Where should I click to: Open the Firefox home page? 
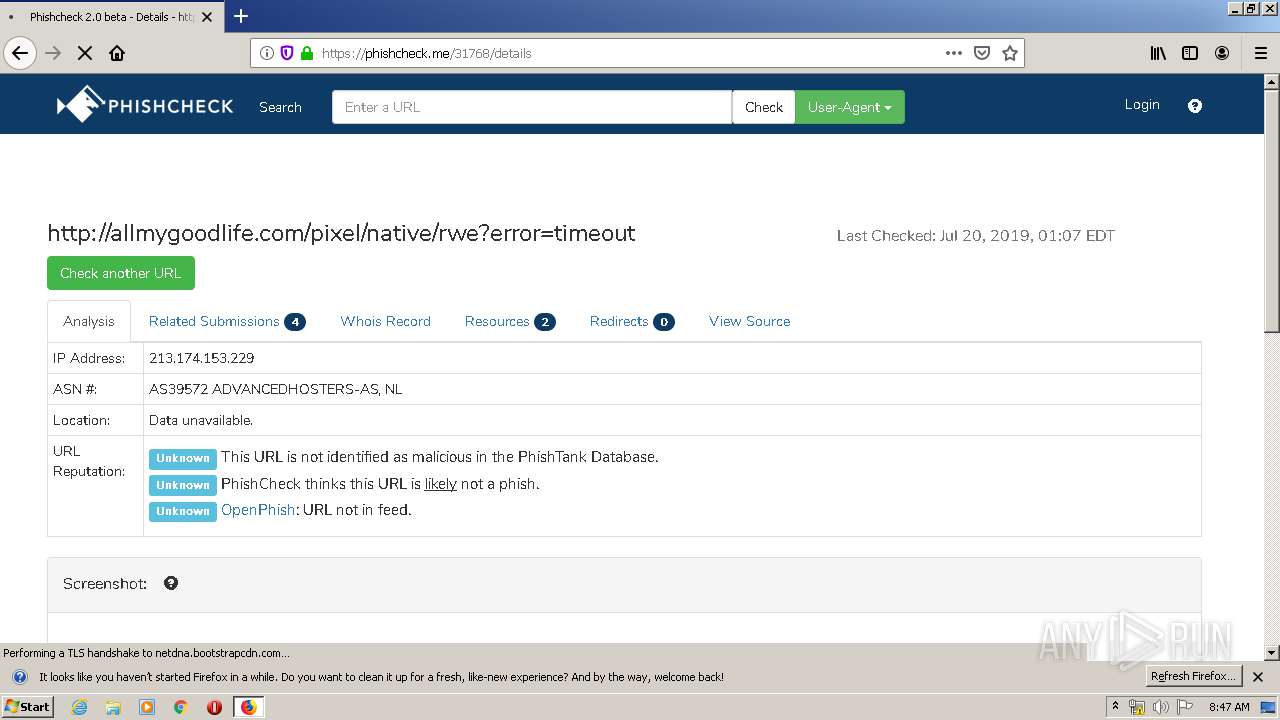point(117,53)
